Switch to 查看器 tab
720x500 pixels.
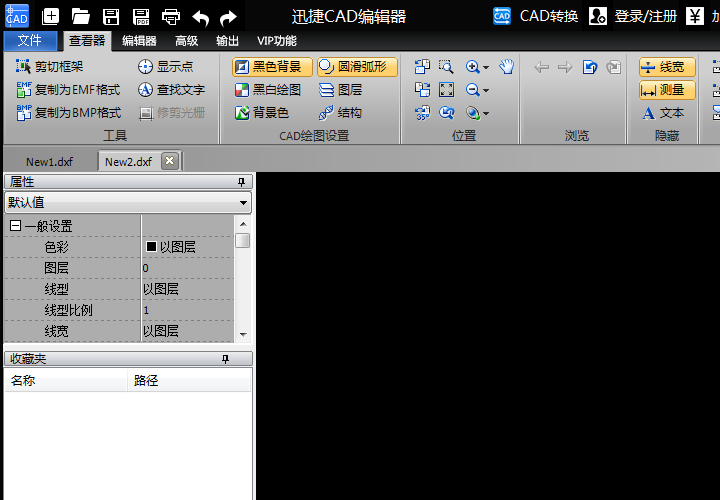click(x=87, y=41)
